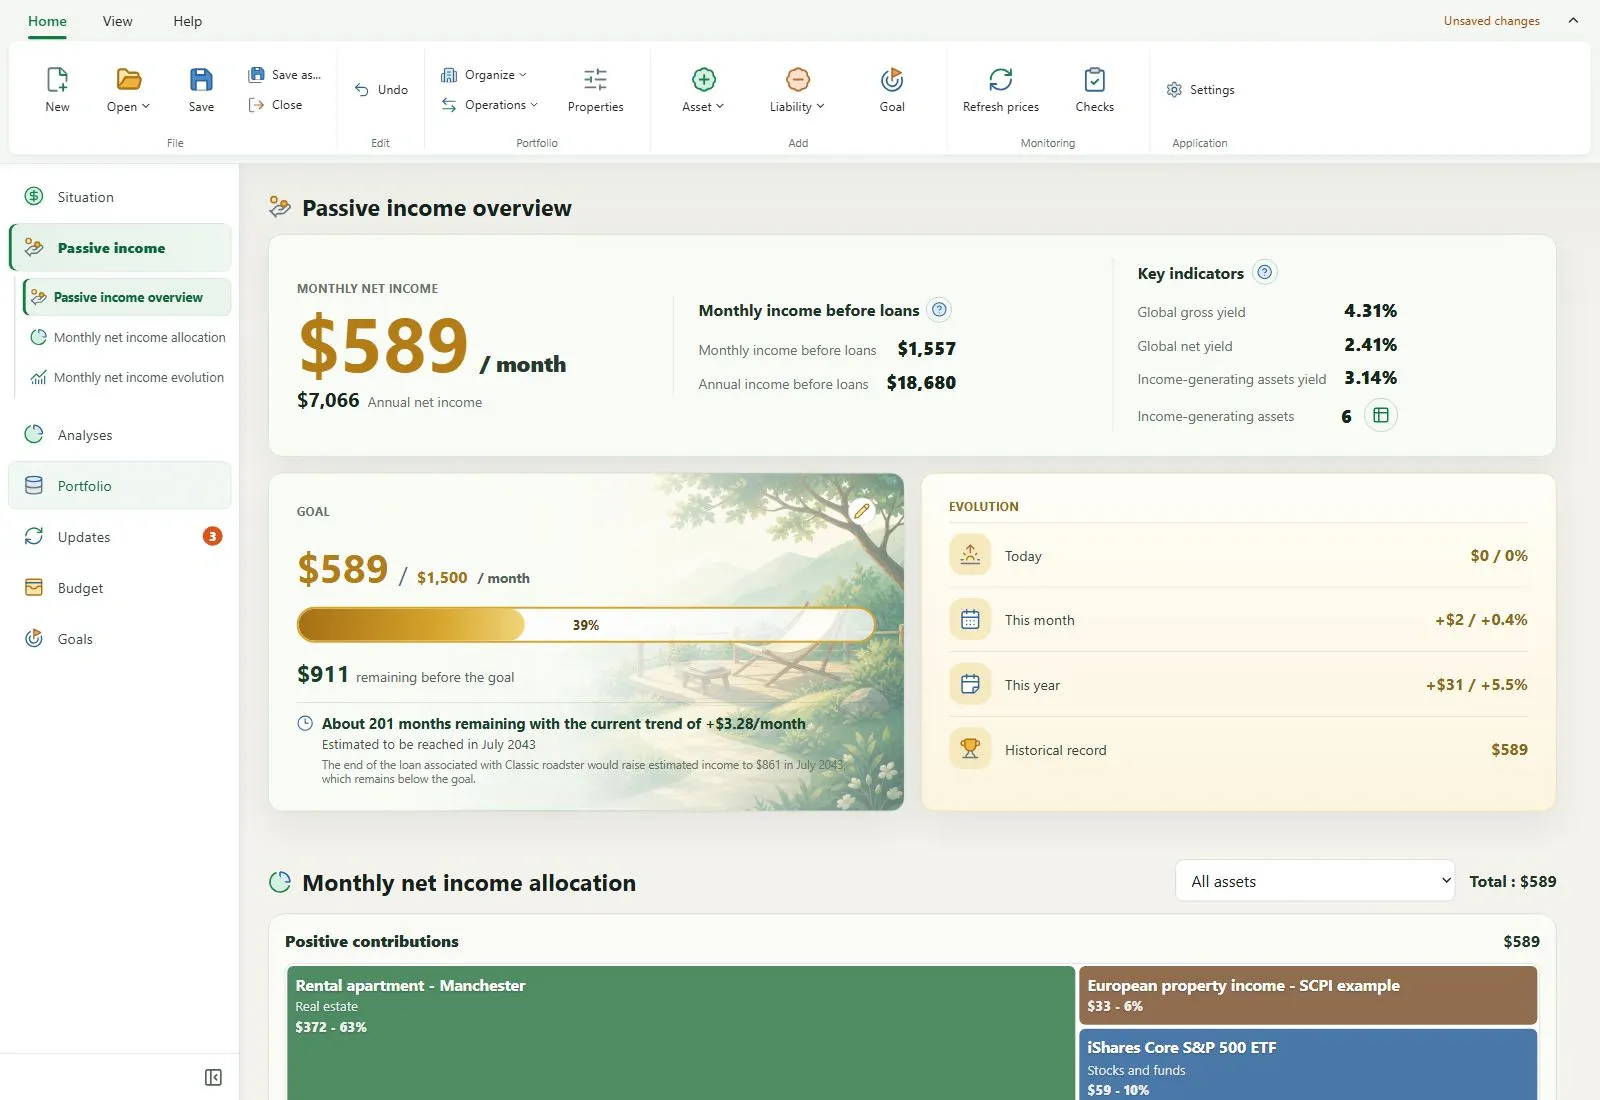This screenshot has width=1600, height=1100.
Task: Collapse the left sidebar panel
Action: point(213,1077)
